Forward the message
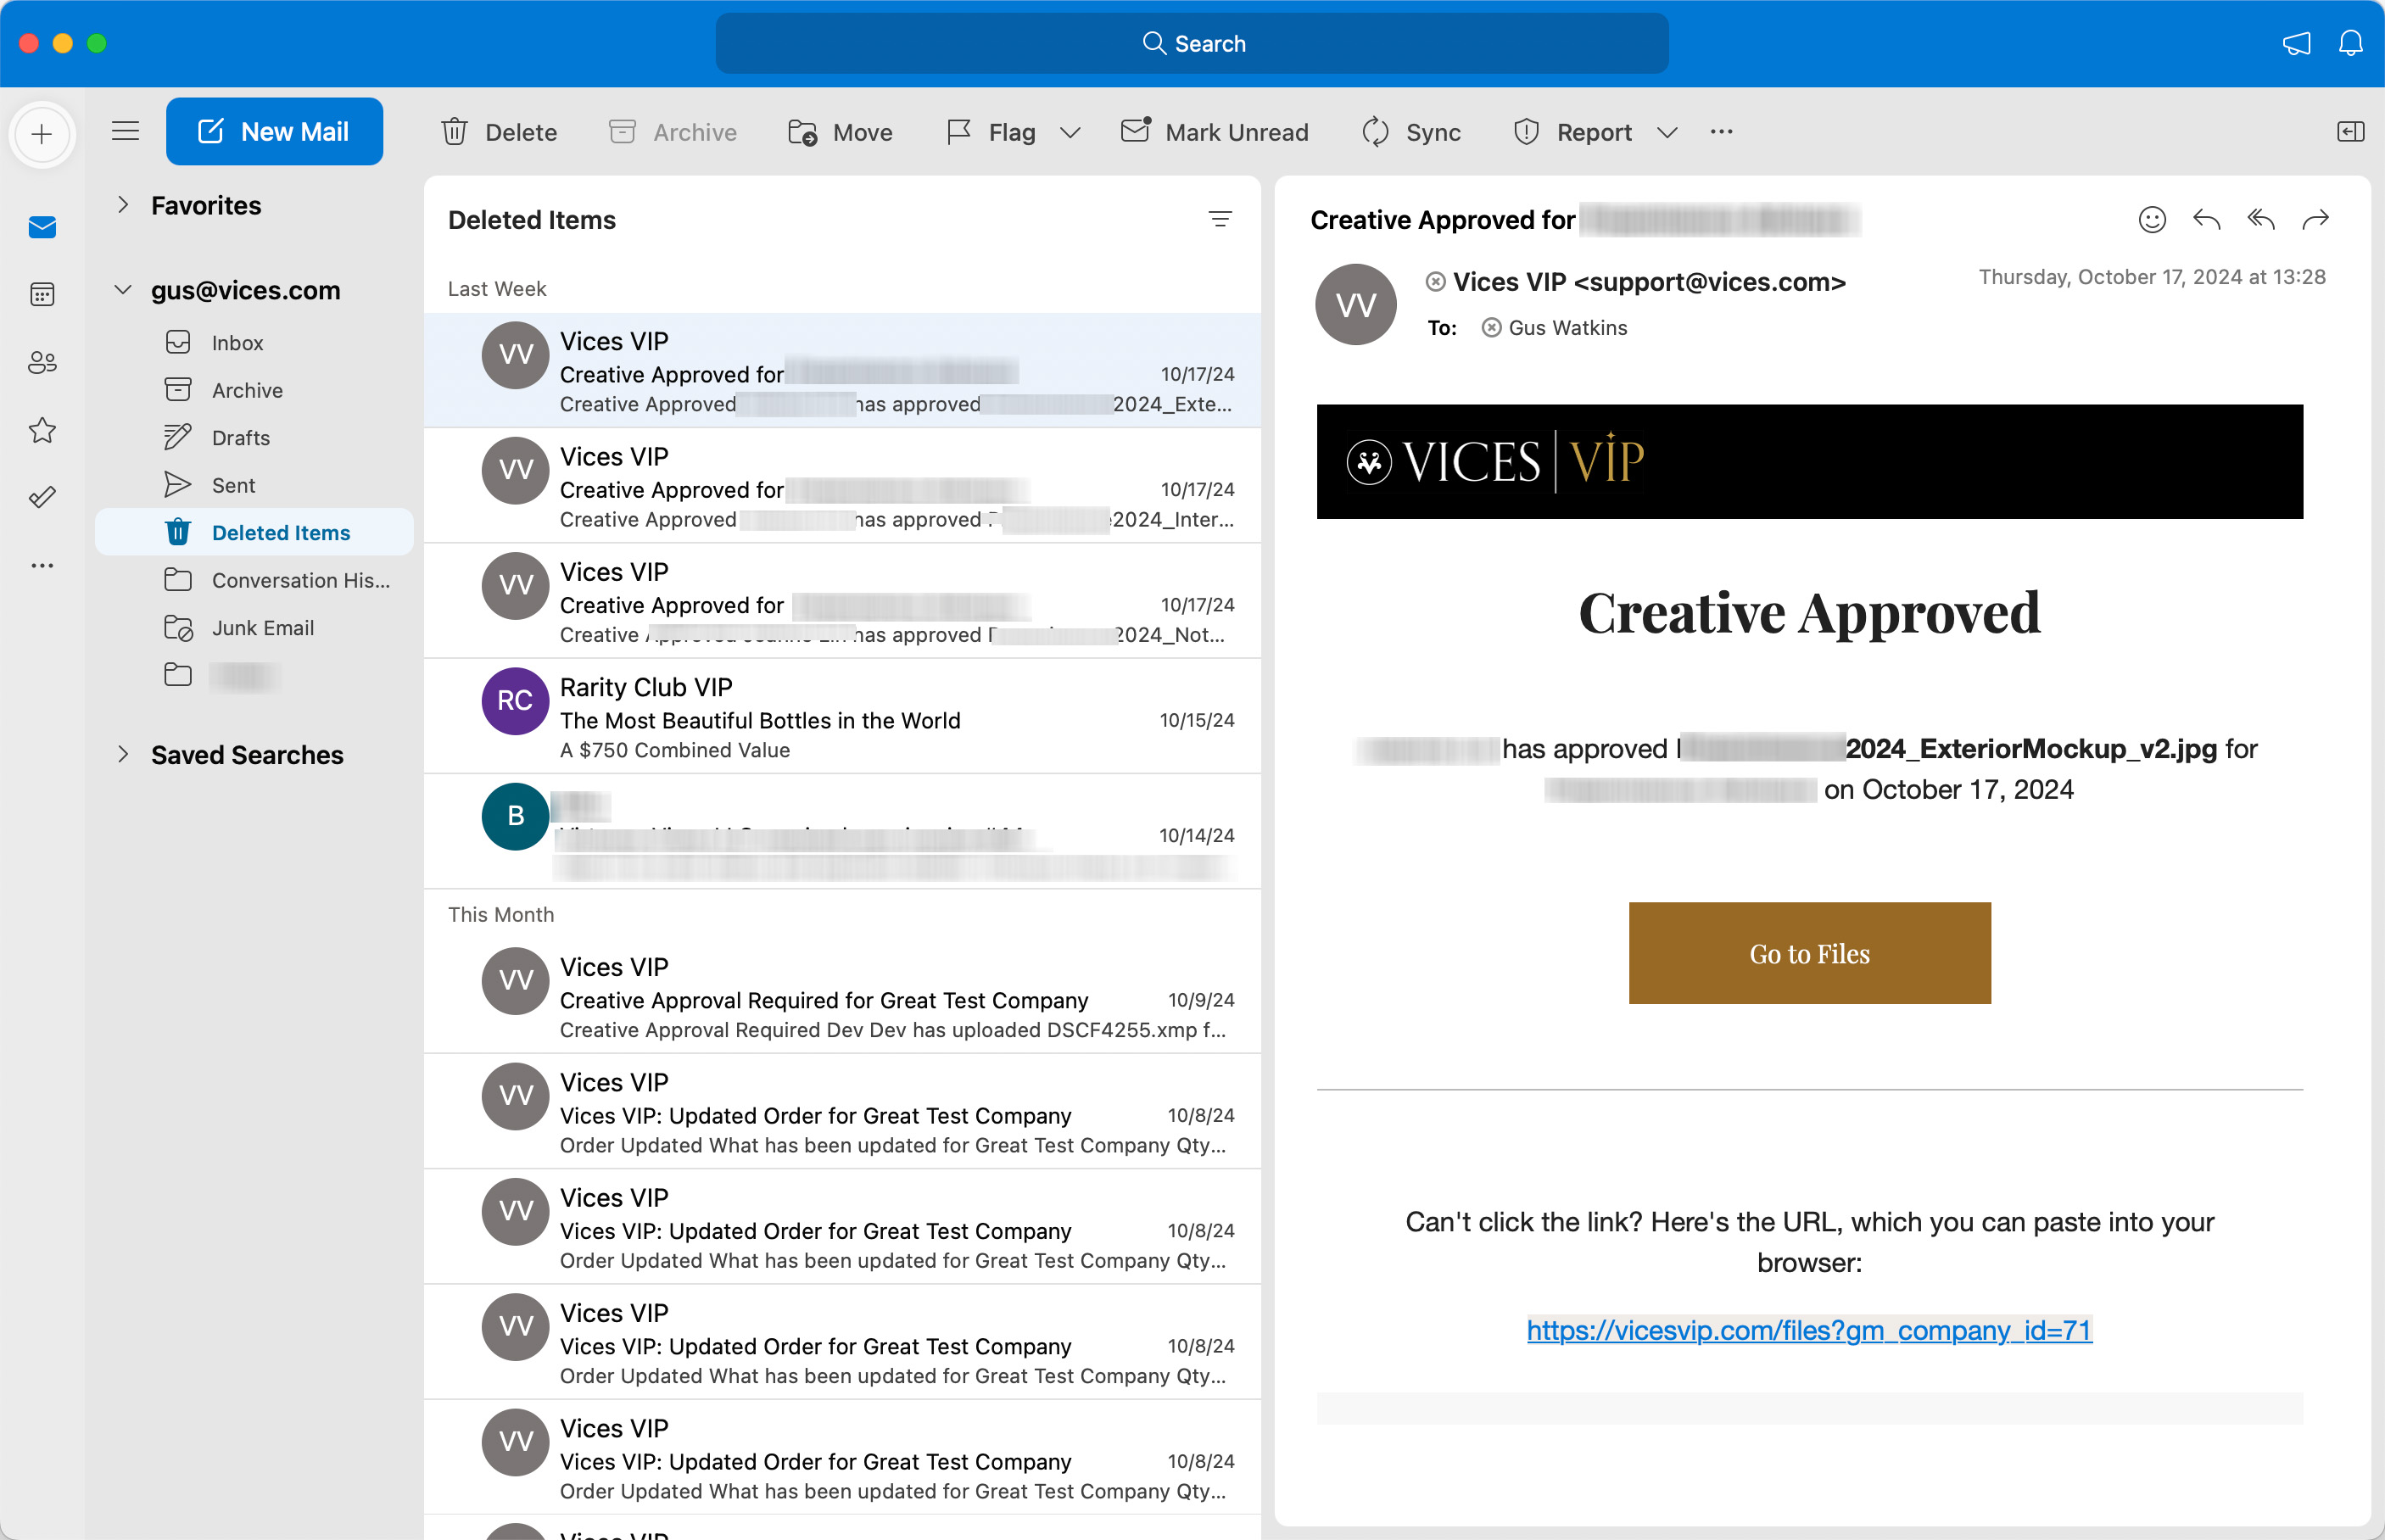The height and width of the screenshot is (1540, 2385). (2315, 219)
